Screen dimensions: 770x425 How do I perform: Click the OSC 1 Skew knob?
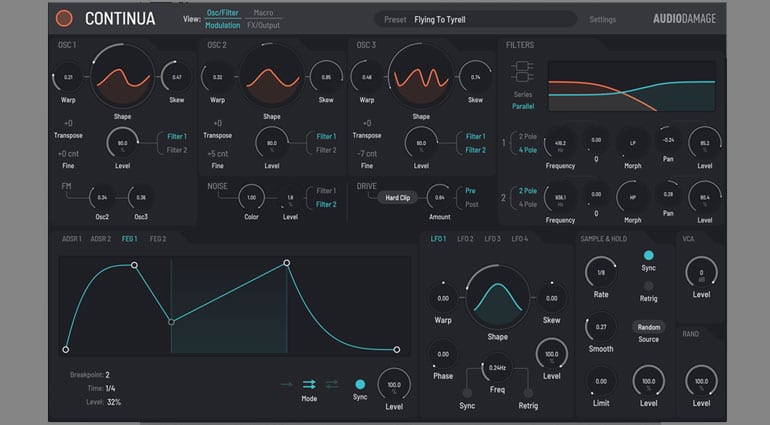176,77
